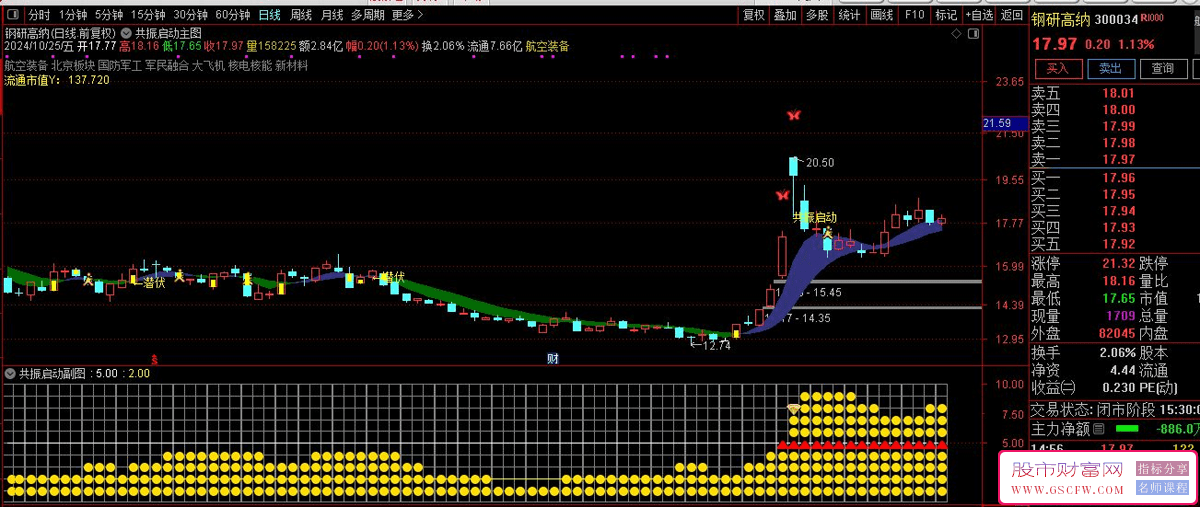Click the 共振启动 signal label on chart

pyautogui.click(x=815, y=217)
